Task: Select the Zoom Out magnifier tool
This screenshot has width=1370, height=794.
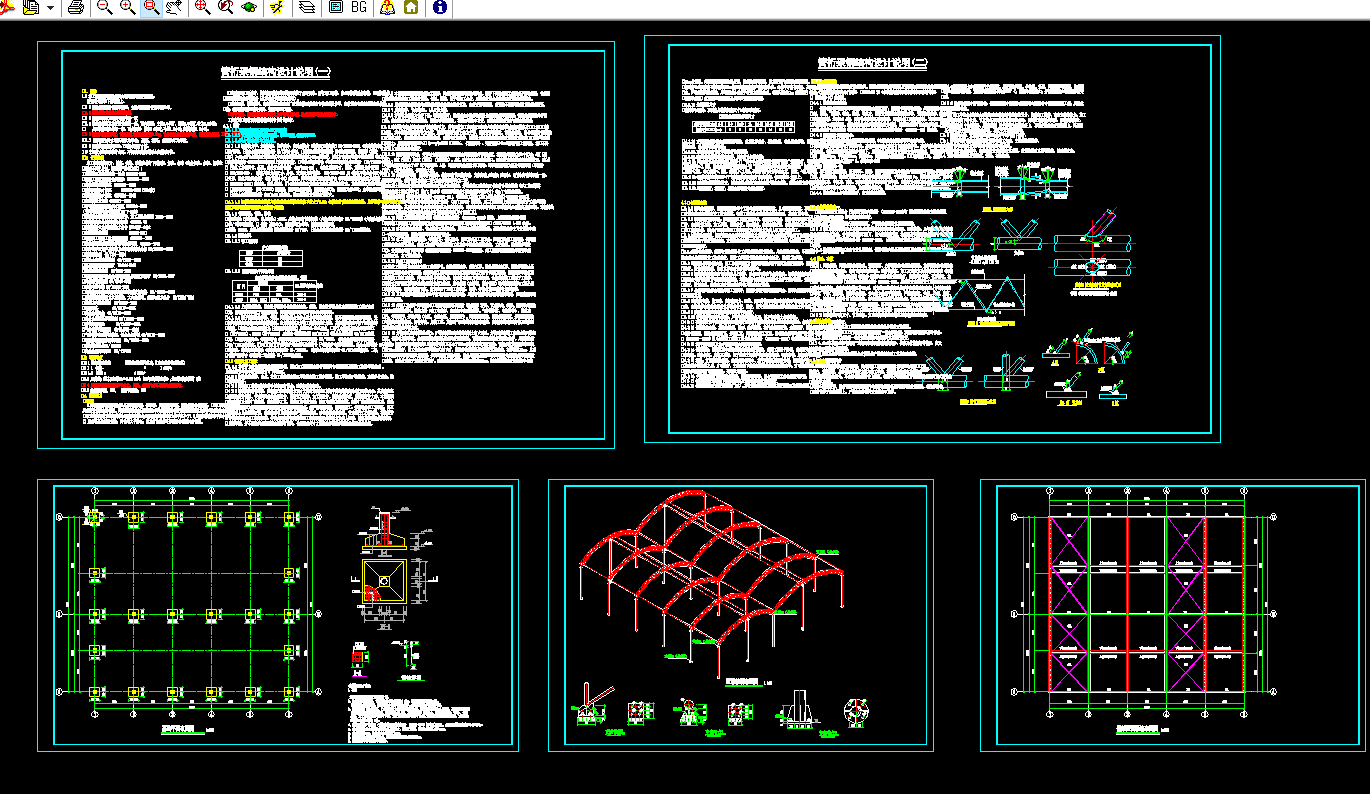Action: pyautogui.click(x=104, y=7)
